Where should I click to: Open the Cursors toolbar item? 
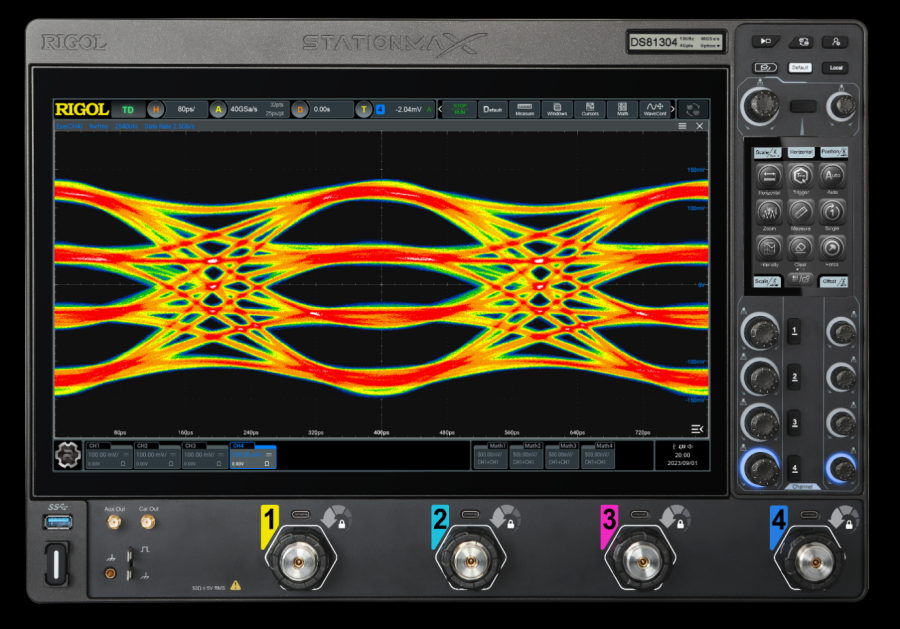589,109
